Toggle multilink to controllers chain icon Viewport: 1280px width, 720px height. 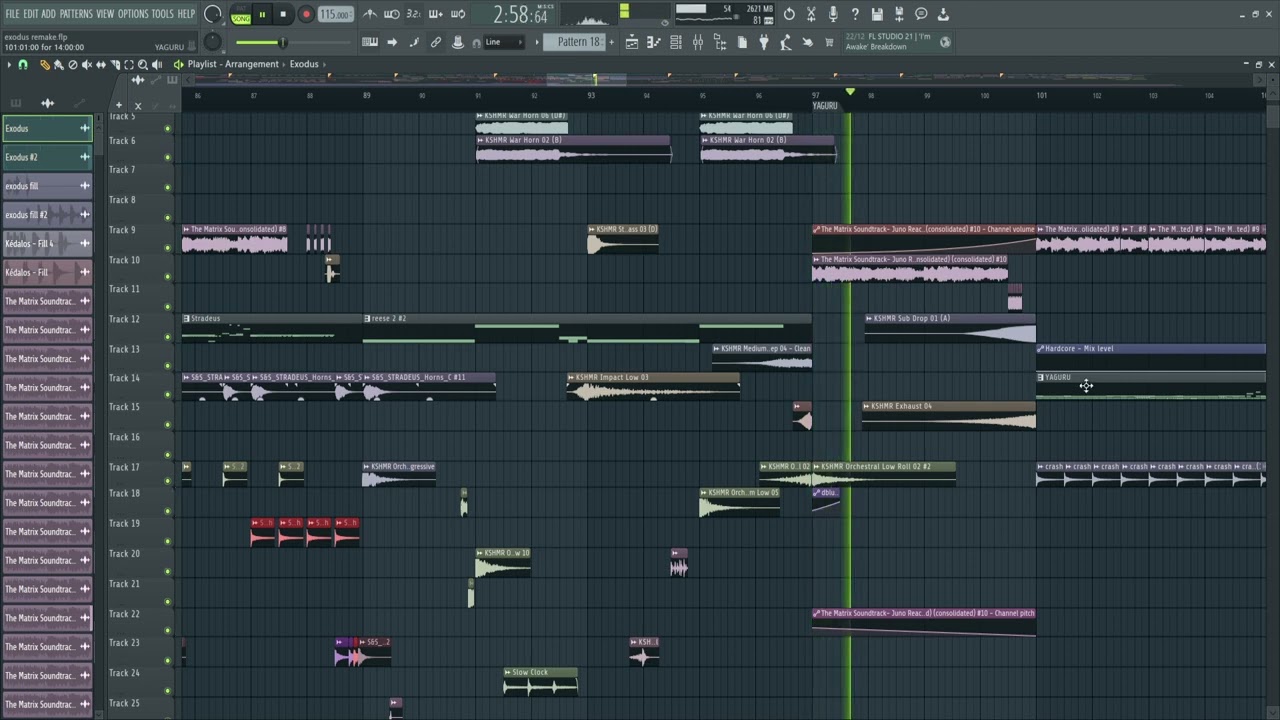[x=436, y=42]
